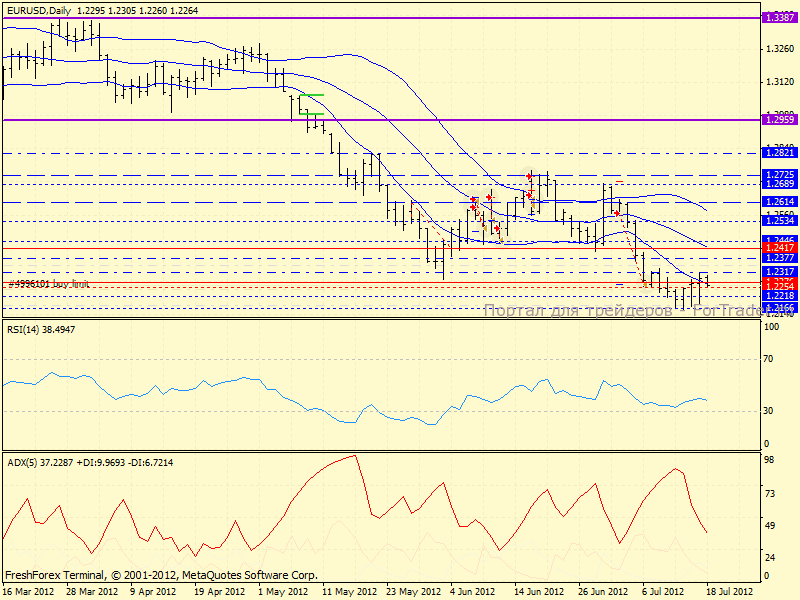This screenshot has width=800, height=600.
Task: Click the 98 value on ADX scale
Action: coord(768,460)
